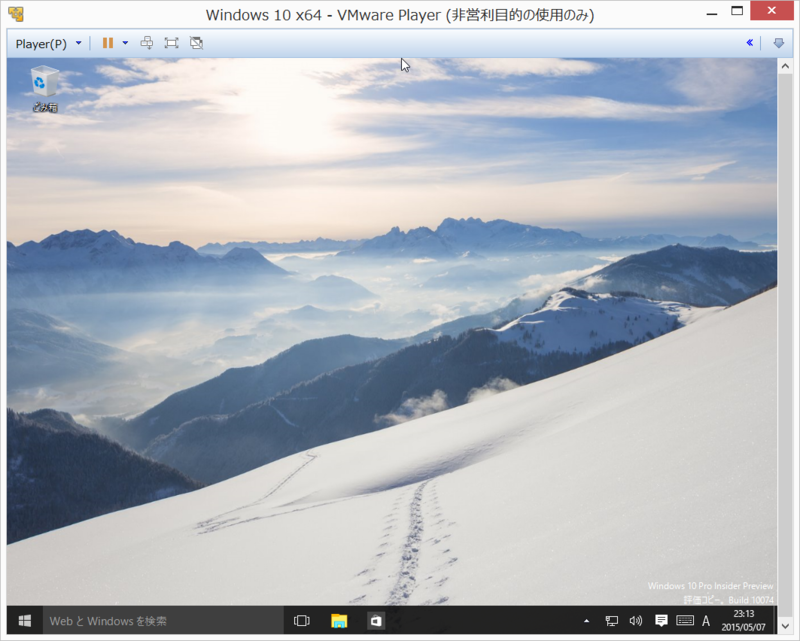Click VMware Tools download arrow icon
The image size is (800, 641).
pos(779,43)
